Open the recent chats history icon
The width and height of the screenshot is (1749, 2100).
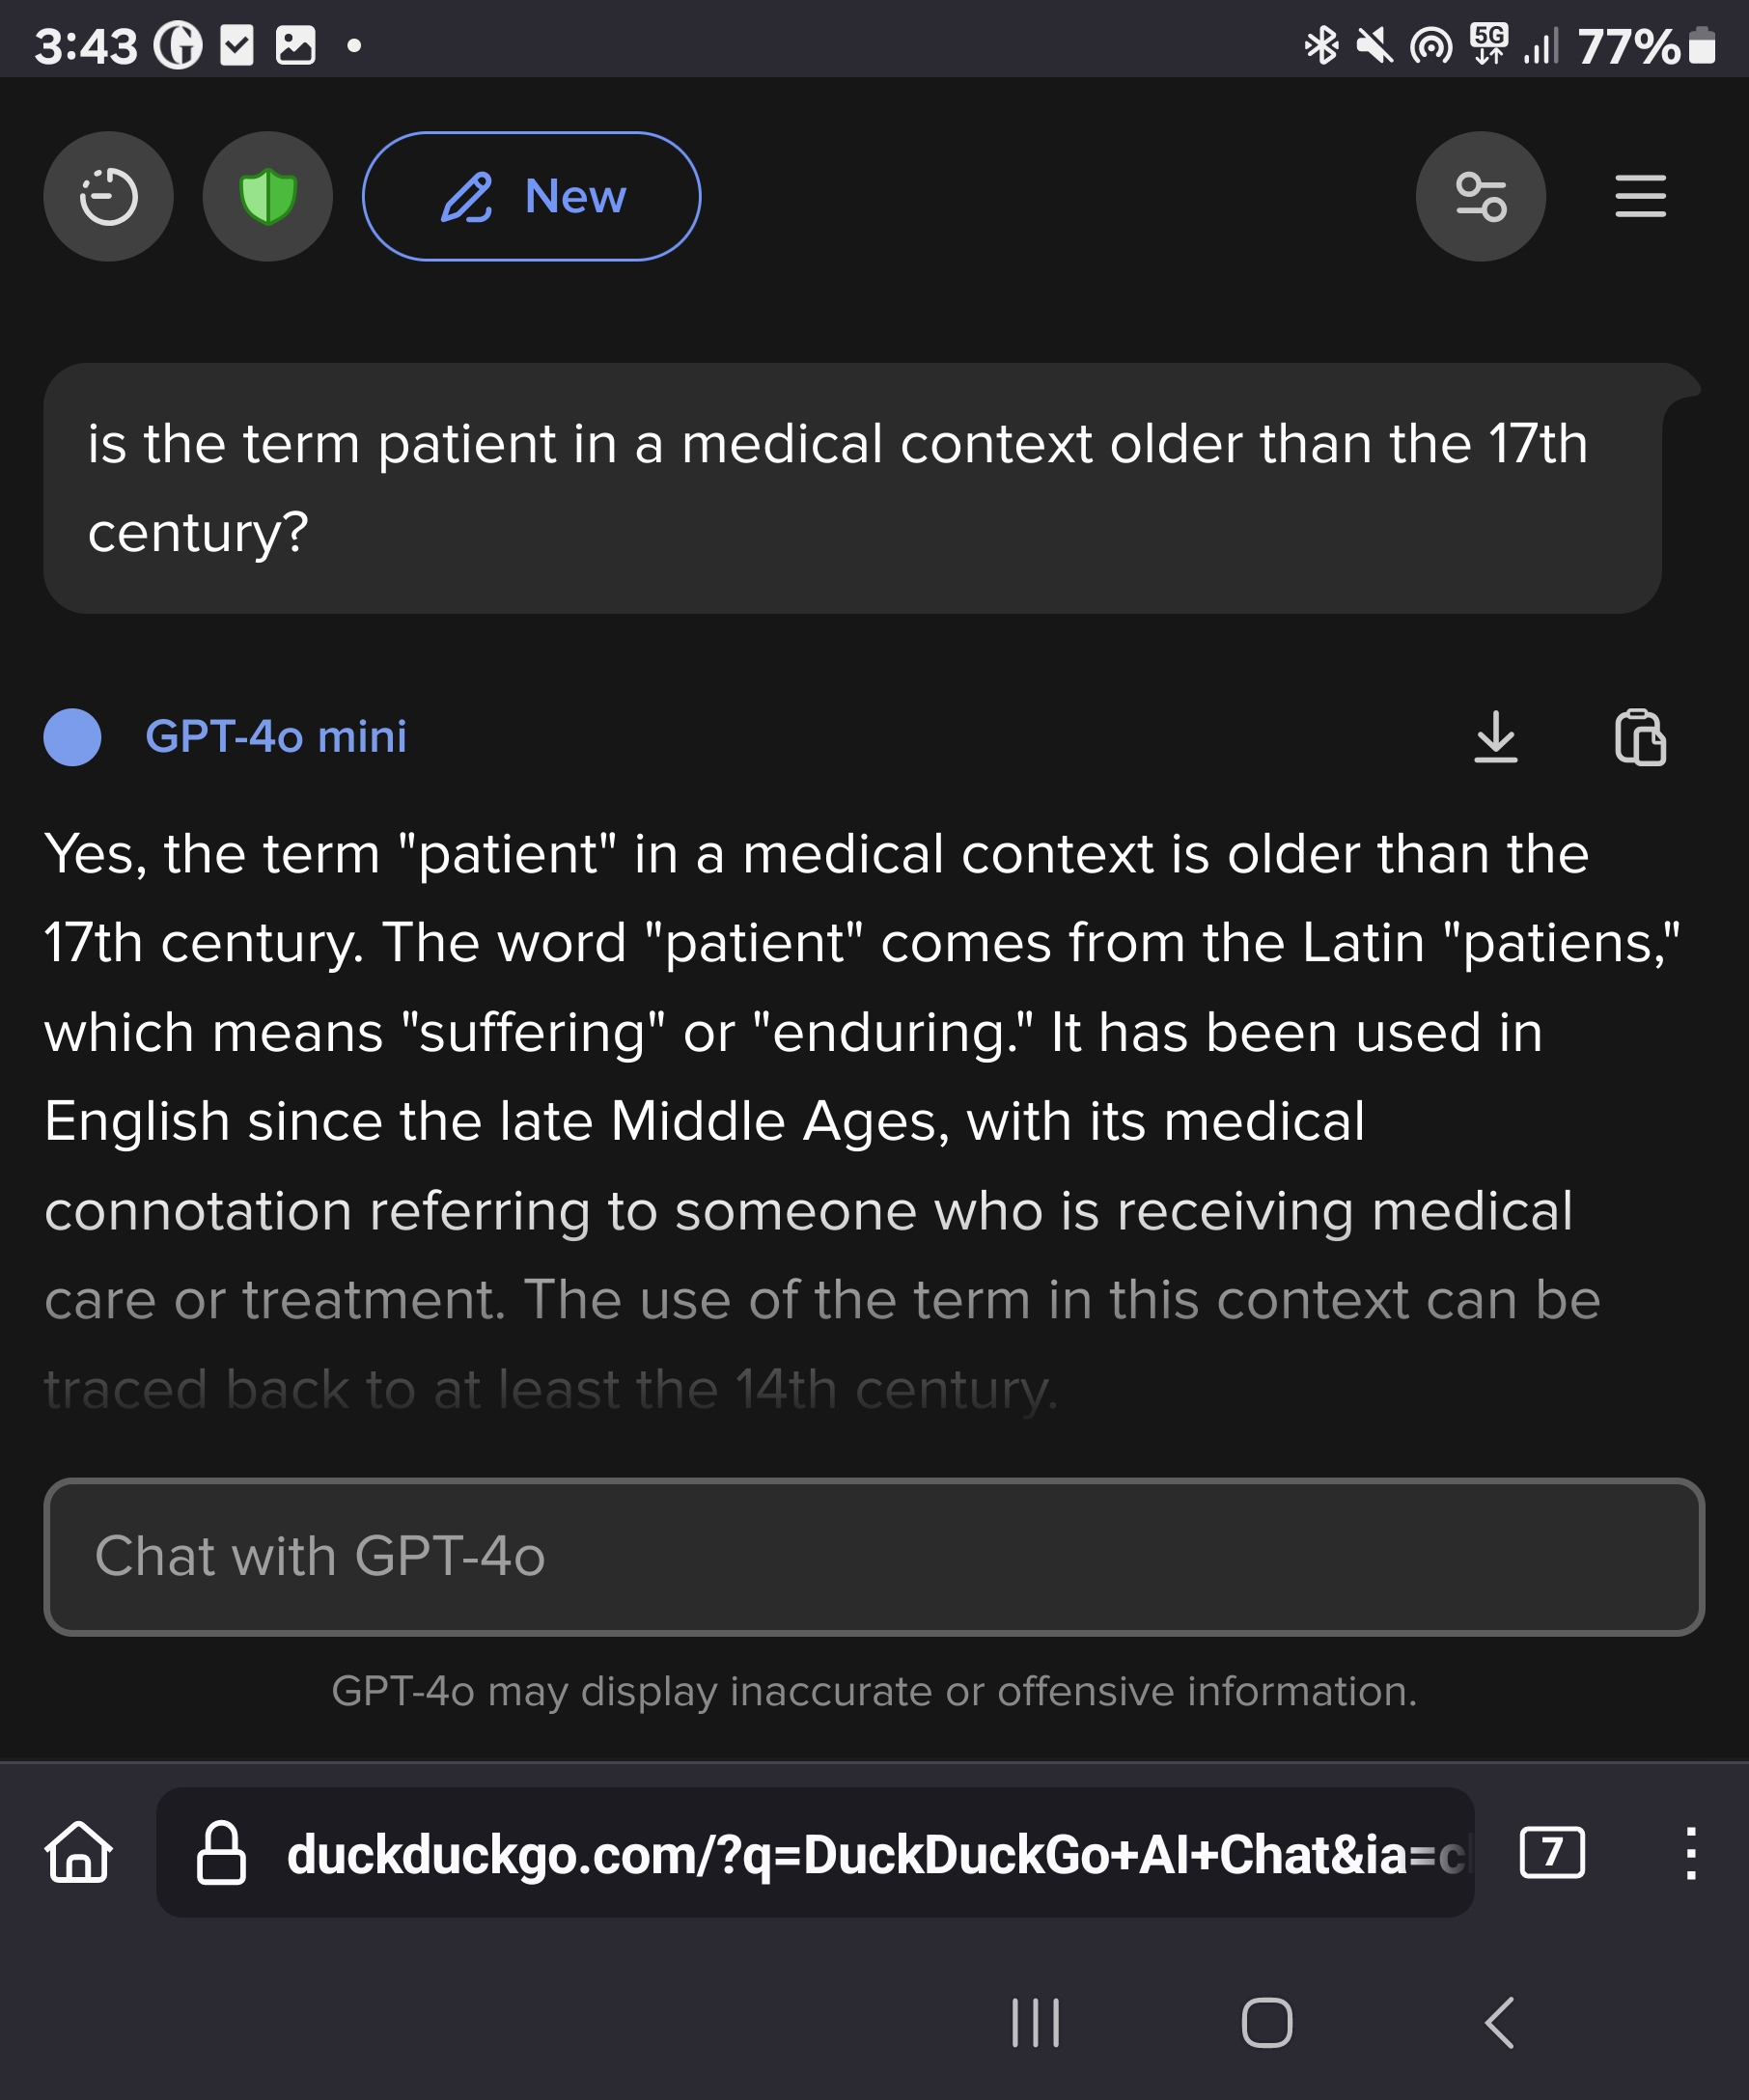(108, 196)
